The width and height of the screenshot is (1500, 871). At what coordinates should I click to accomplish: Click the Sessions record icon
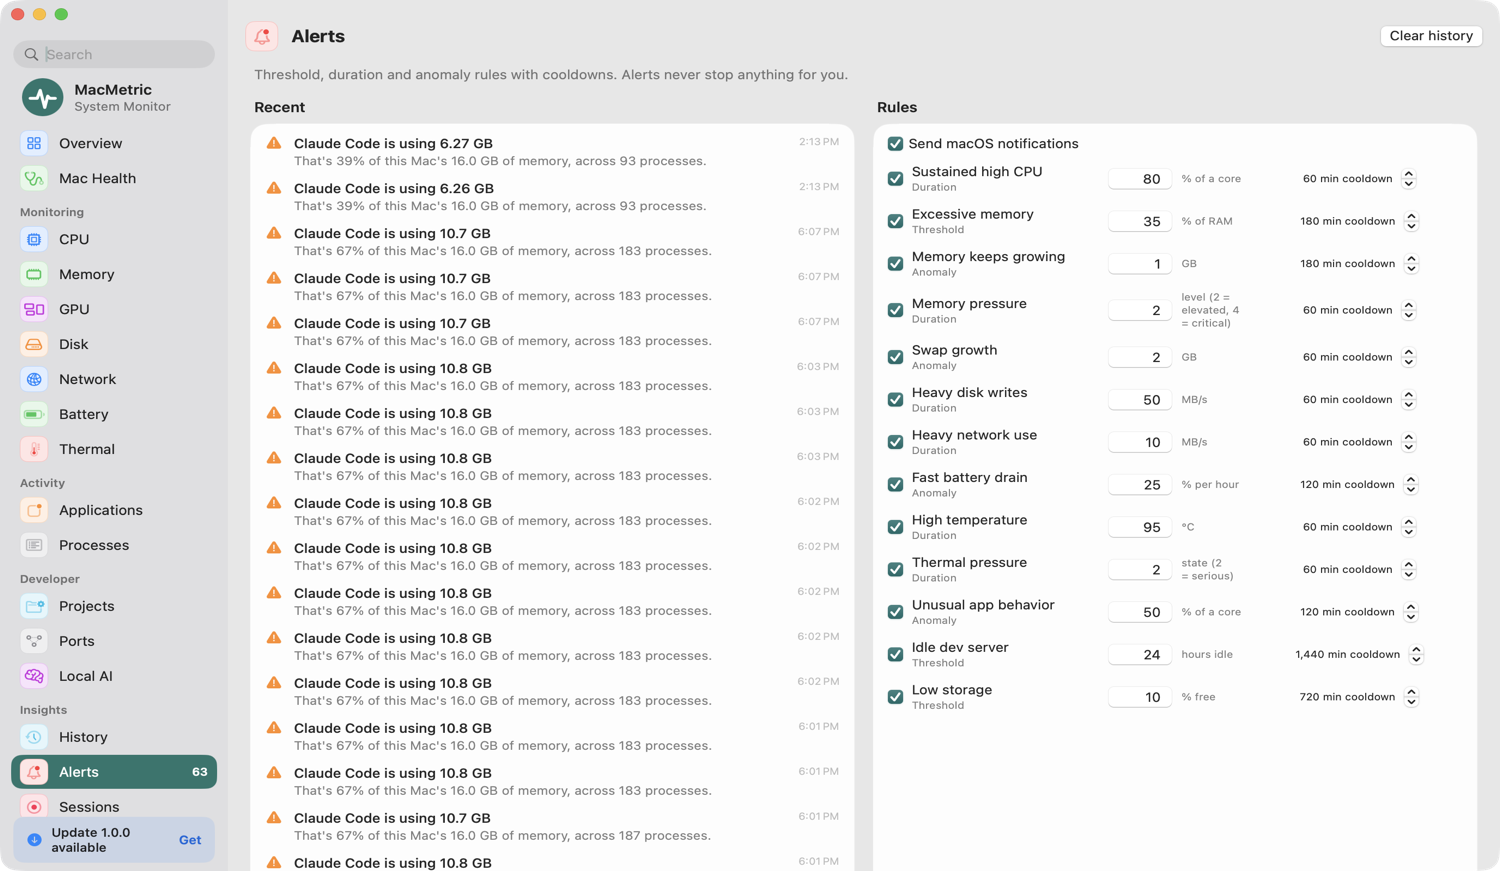pos(34,807)
